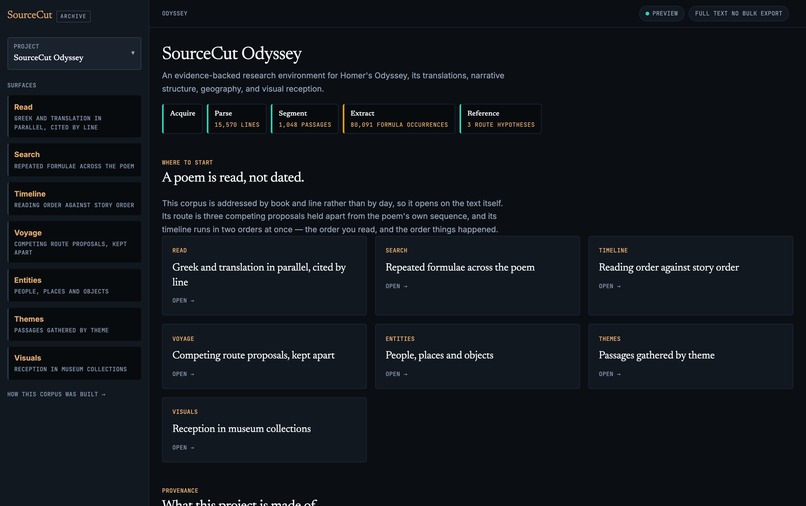
Task: Click the 'SURFACES' sidebar heading
Action: (x=22, y=85)
